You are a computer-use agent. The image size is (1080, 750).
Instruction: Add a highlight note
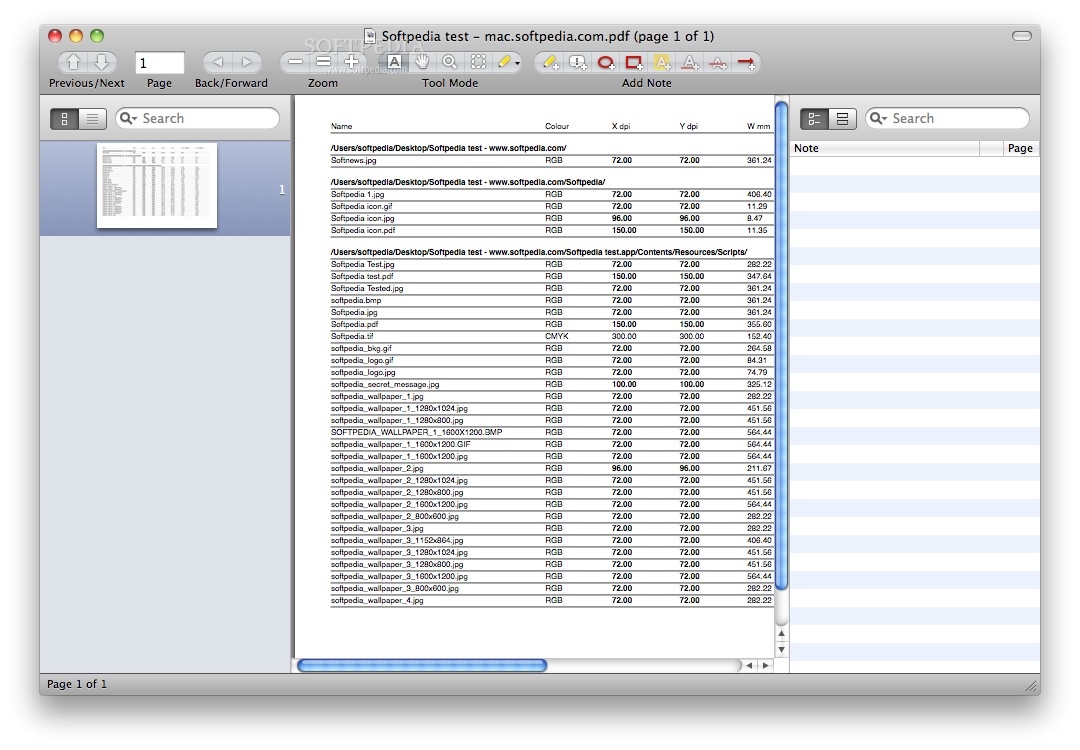(662, 63)
